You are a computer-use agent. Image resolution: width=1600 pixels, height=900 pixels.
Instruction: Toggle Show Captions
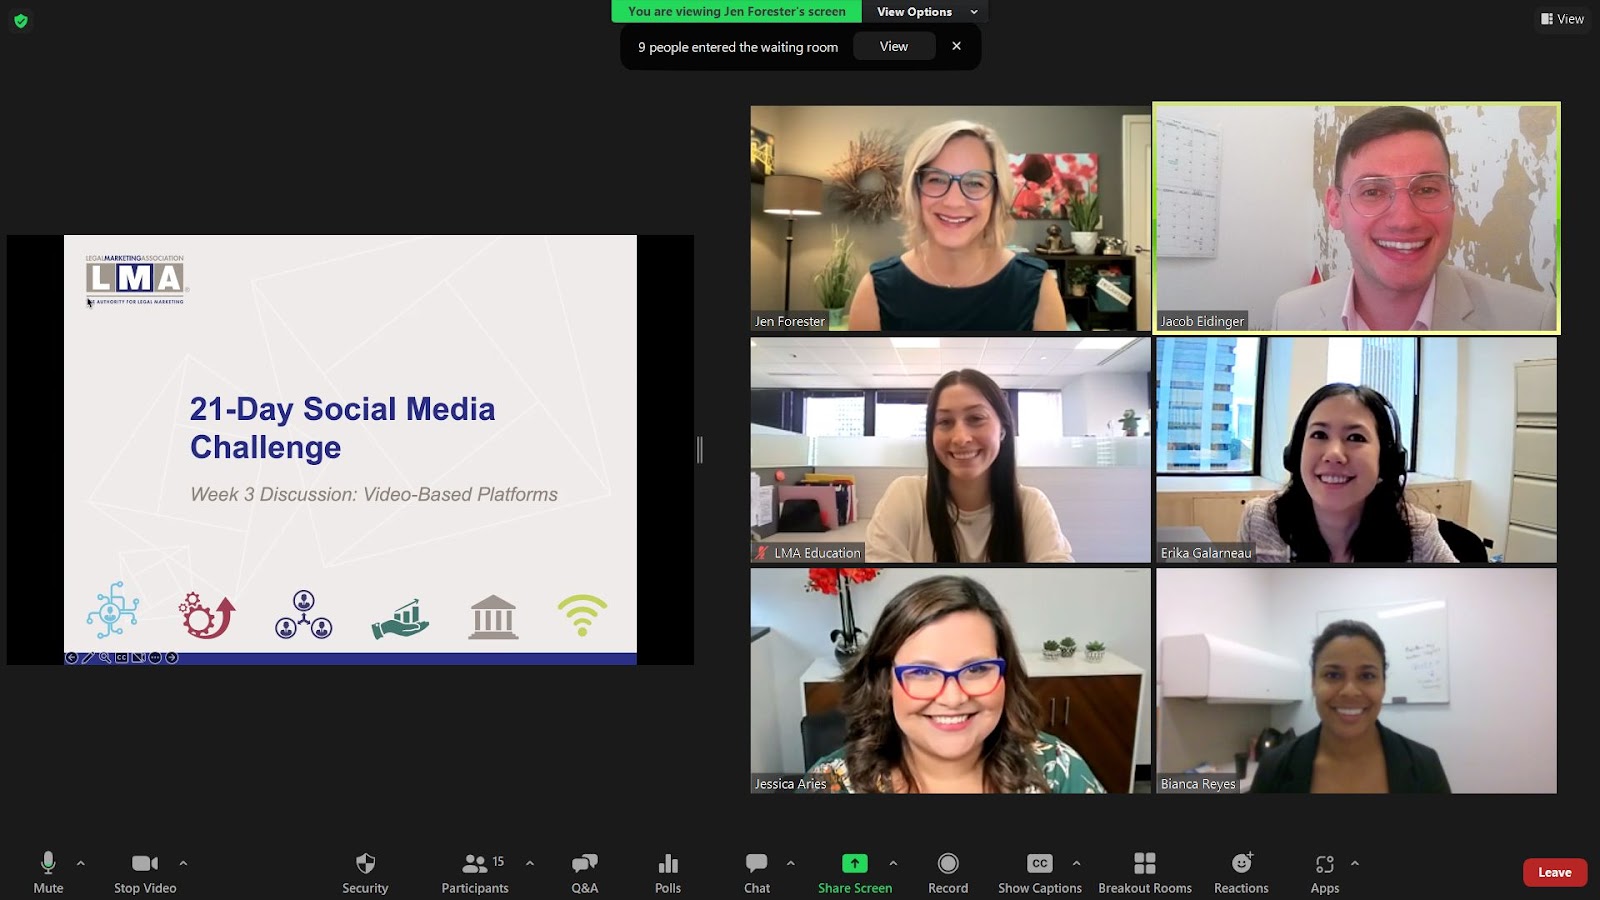1040,872
